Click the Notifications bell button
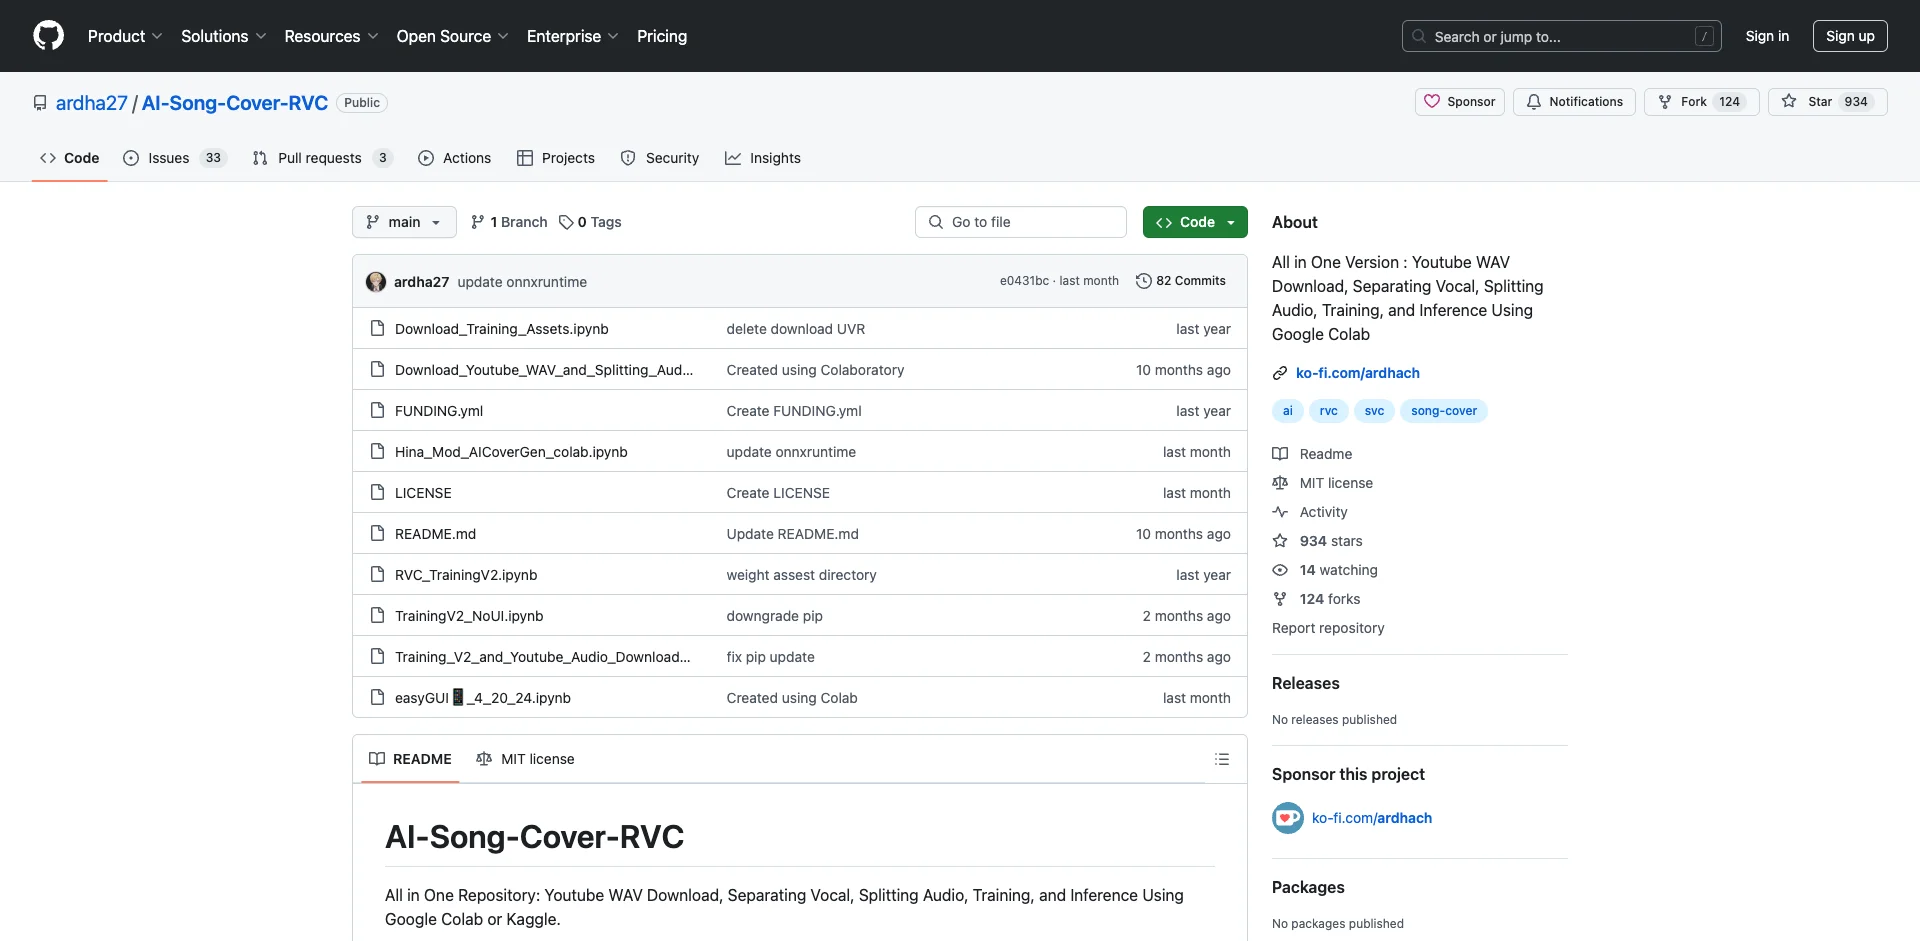The height and width of the screenshot is (941, 1920). pyautogui.click(x=1574, y=102)
